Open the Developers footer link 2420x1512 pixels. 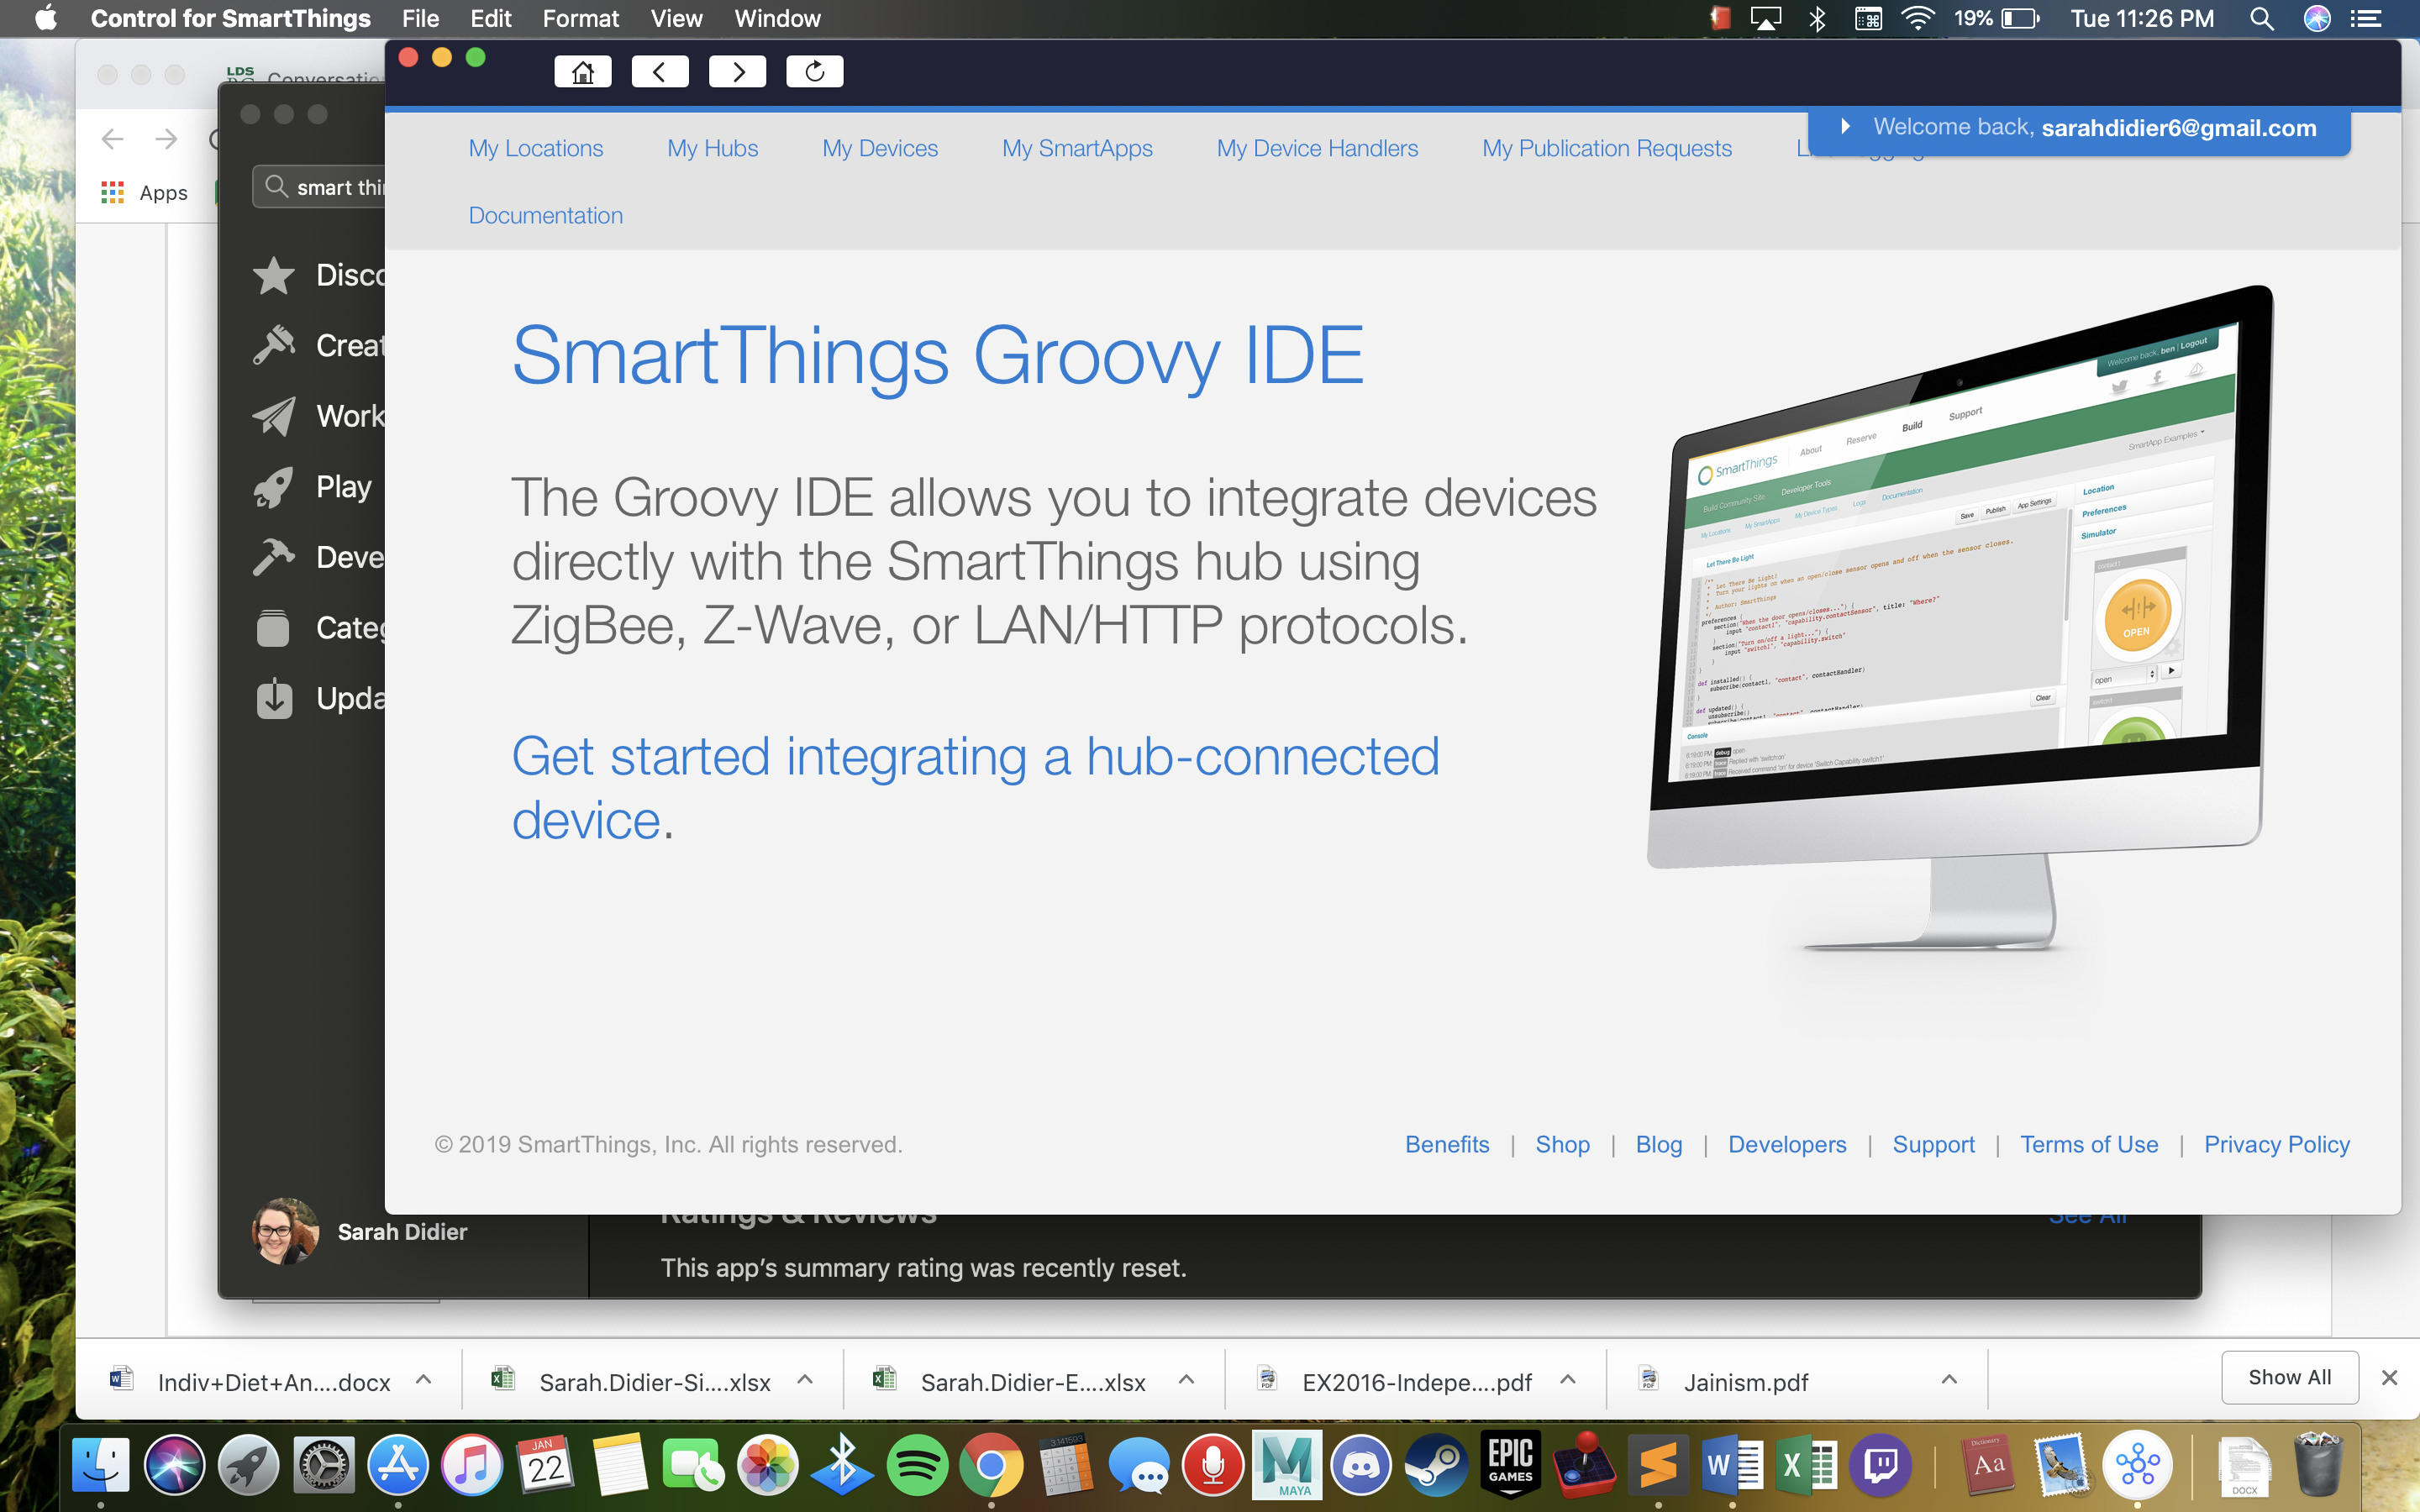[1787, 1144]
